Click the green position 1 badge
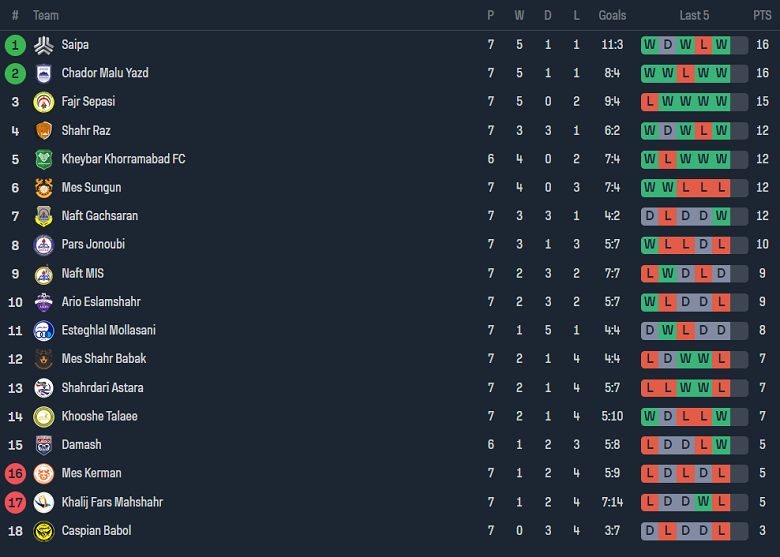Image resolution: width=780 pixels, height=557 pixels. coord(15,45)
